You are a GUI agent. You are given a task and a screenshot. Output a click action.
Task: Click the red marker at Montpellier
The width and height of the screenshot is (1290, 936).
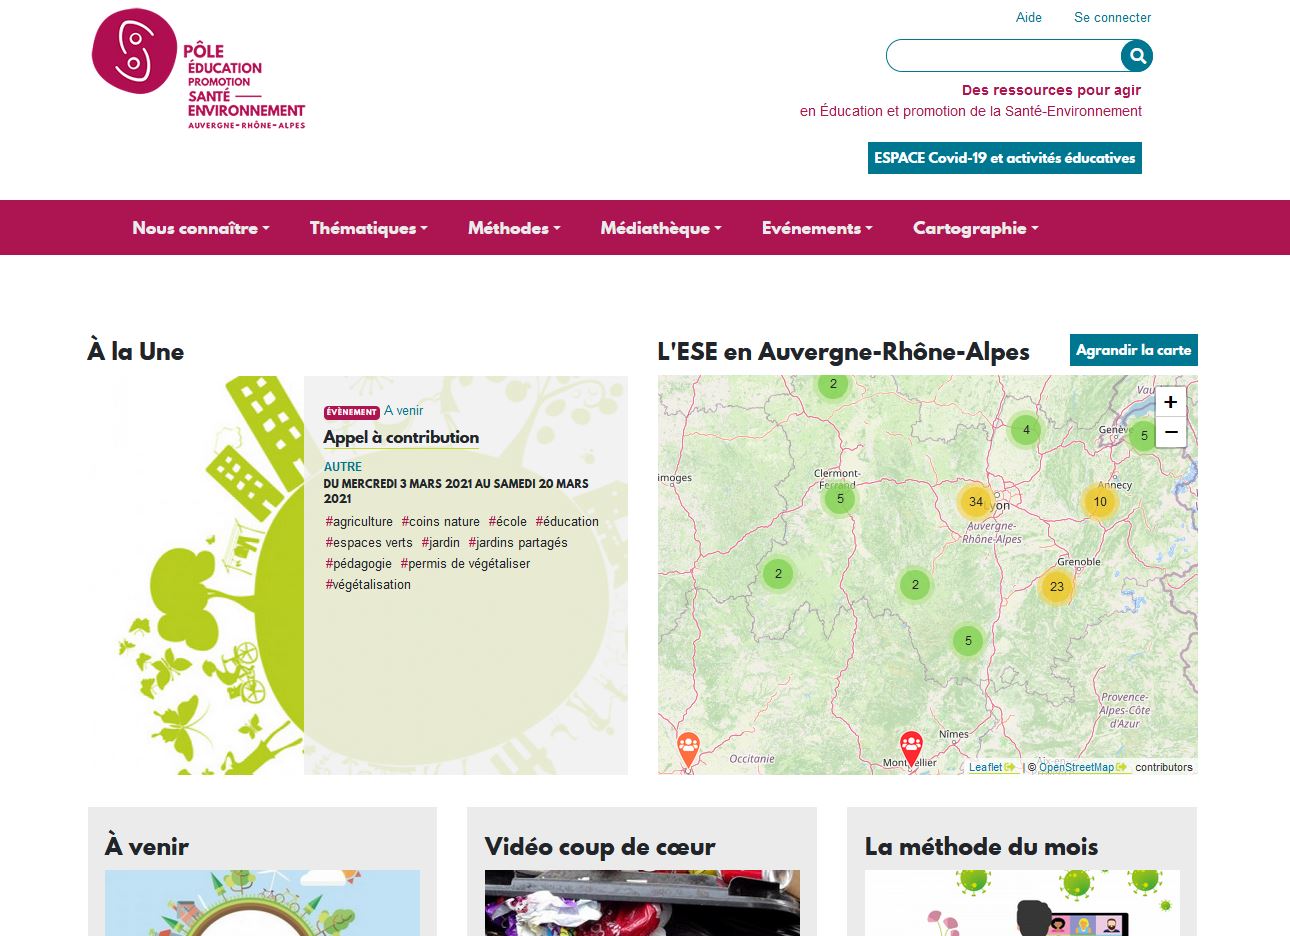[x=911, y=750]
